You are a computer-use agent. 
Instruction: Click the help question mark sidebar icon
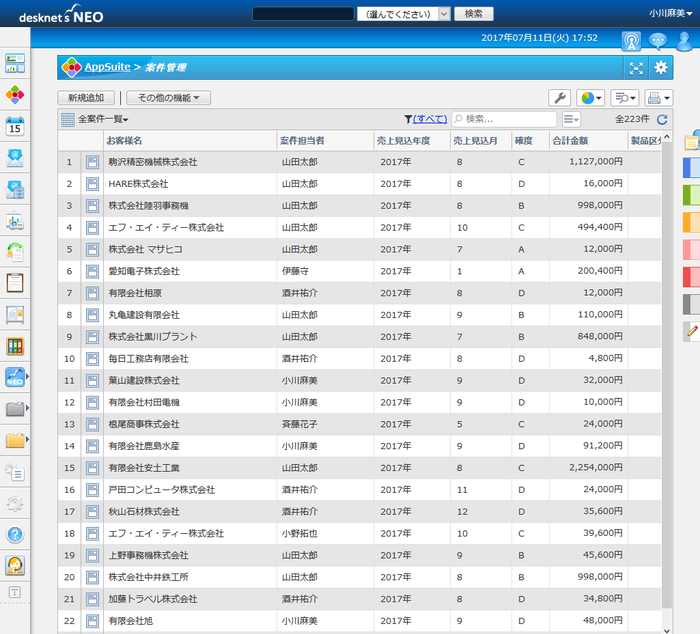pos(15,534)
